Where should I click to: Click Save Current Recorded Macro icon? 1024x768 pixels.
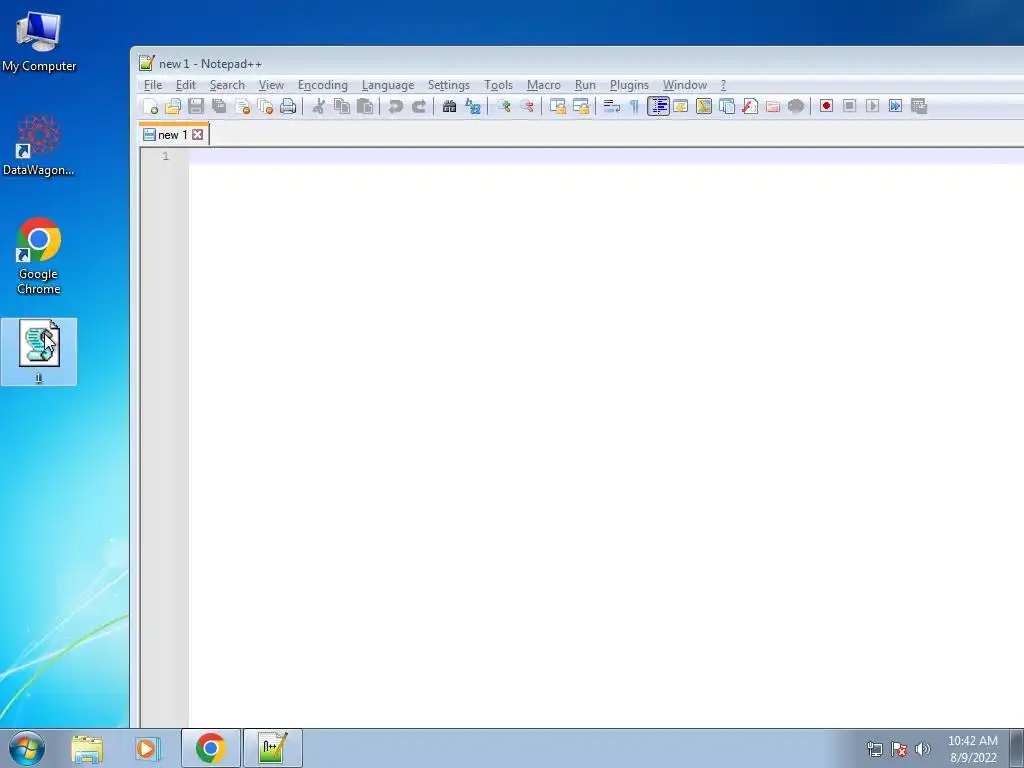click(919, 106)
